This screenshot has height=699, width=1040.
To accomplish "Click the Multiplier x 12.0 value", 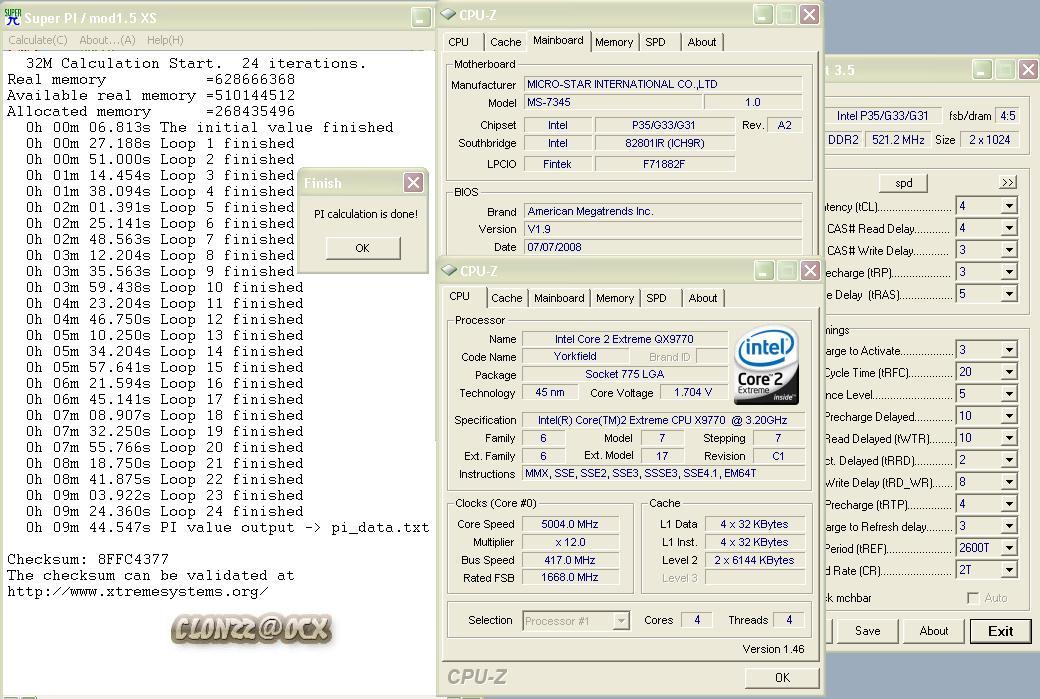I will click(x=570, y=542).
